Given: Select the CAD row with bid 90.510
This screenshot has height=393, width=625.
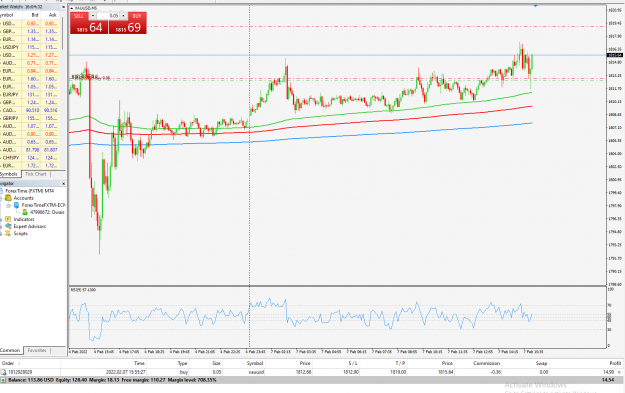Looking at the screenshot, I should click(x=30, y=110).
